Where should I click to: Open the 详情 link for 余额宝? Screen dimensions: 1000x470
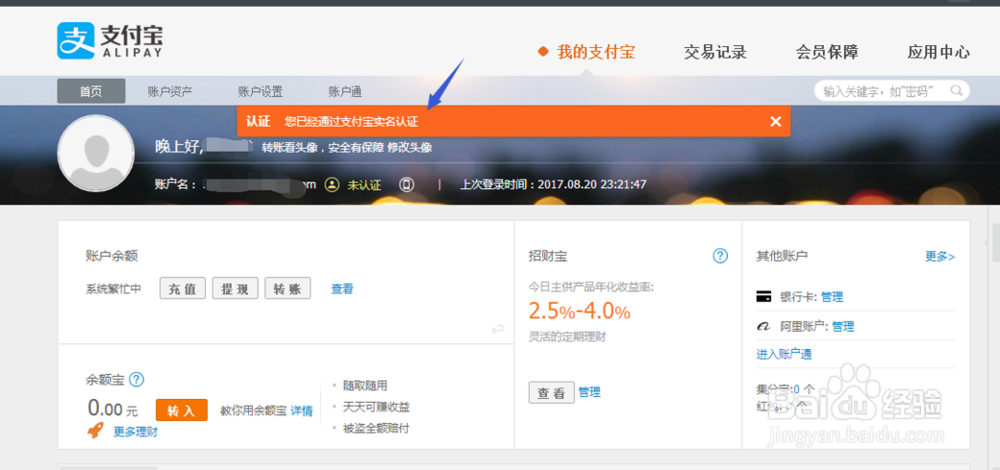[302, 411]
